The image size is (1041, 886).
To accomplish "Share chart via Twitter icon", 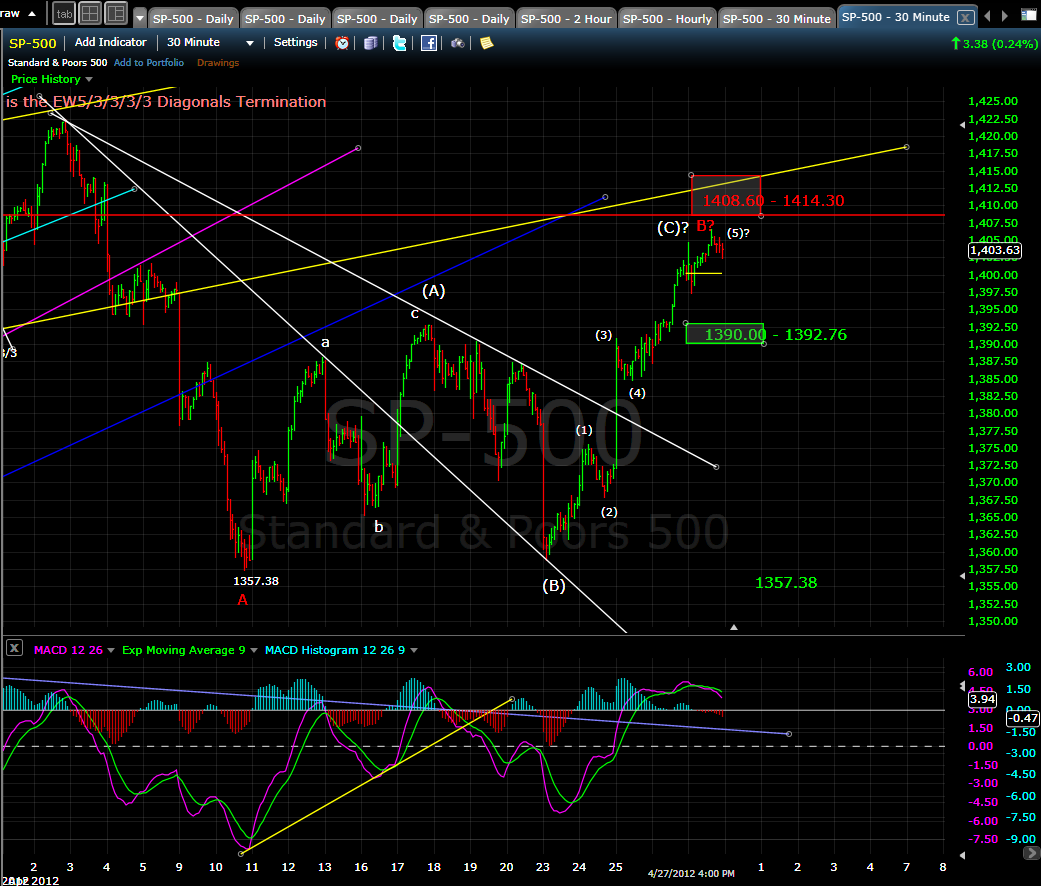I will tap(400, 43).
